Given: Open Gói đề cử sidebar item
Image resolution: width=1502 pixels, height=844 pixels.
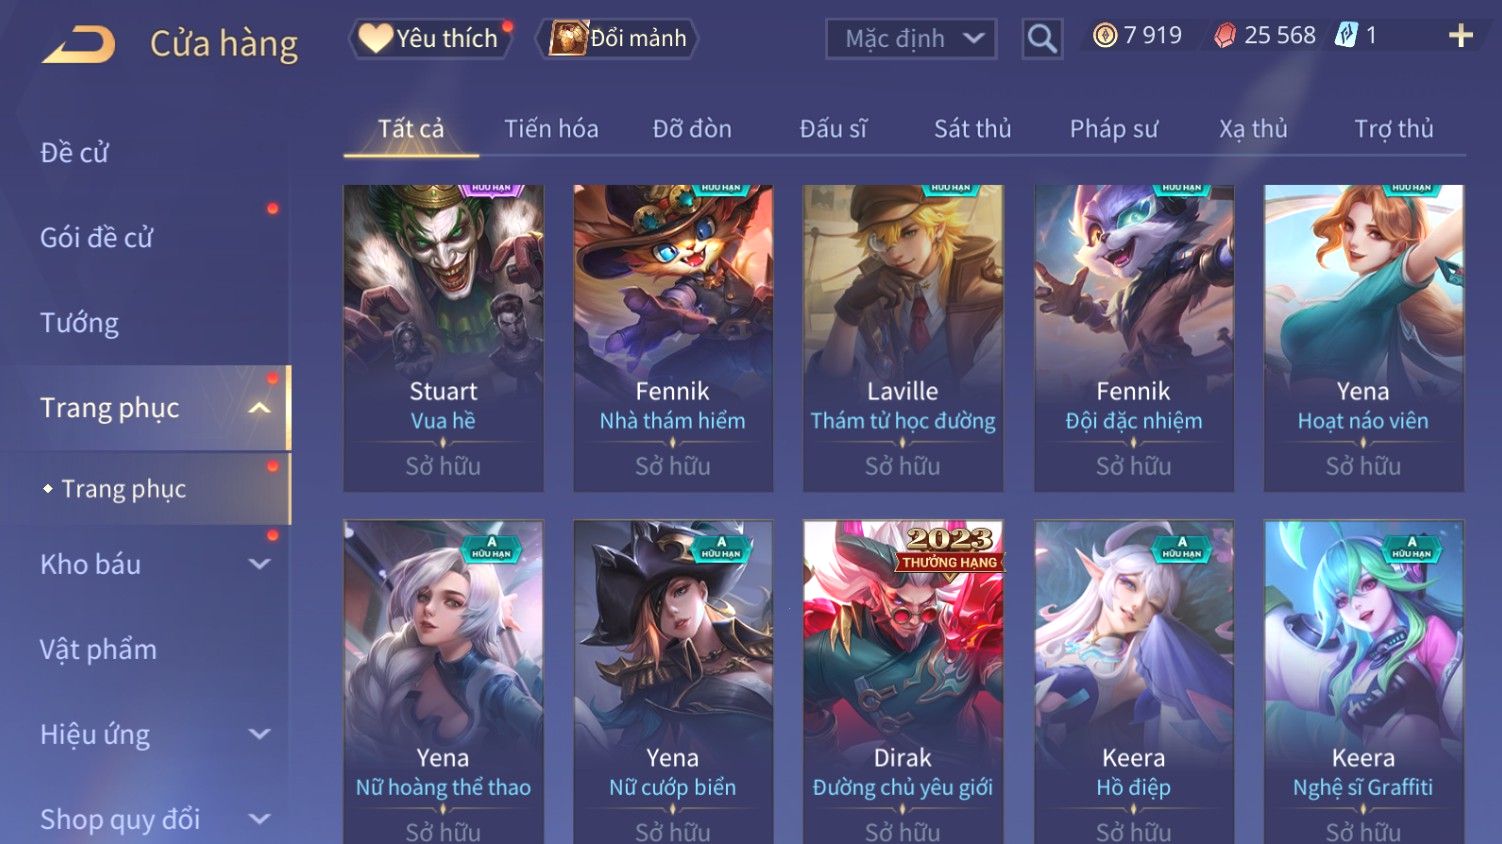Looking at the screenshot, I should coord(96,238).
